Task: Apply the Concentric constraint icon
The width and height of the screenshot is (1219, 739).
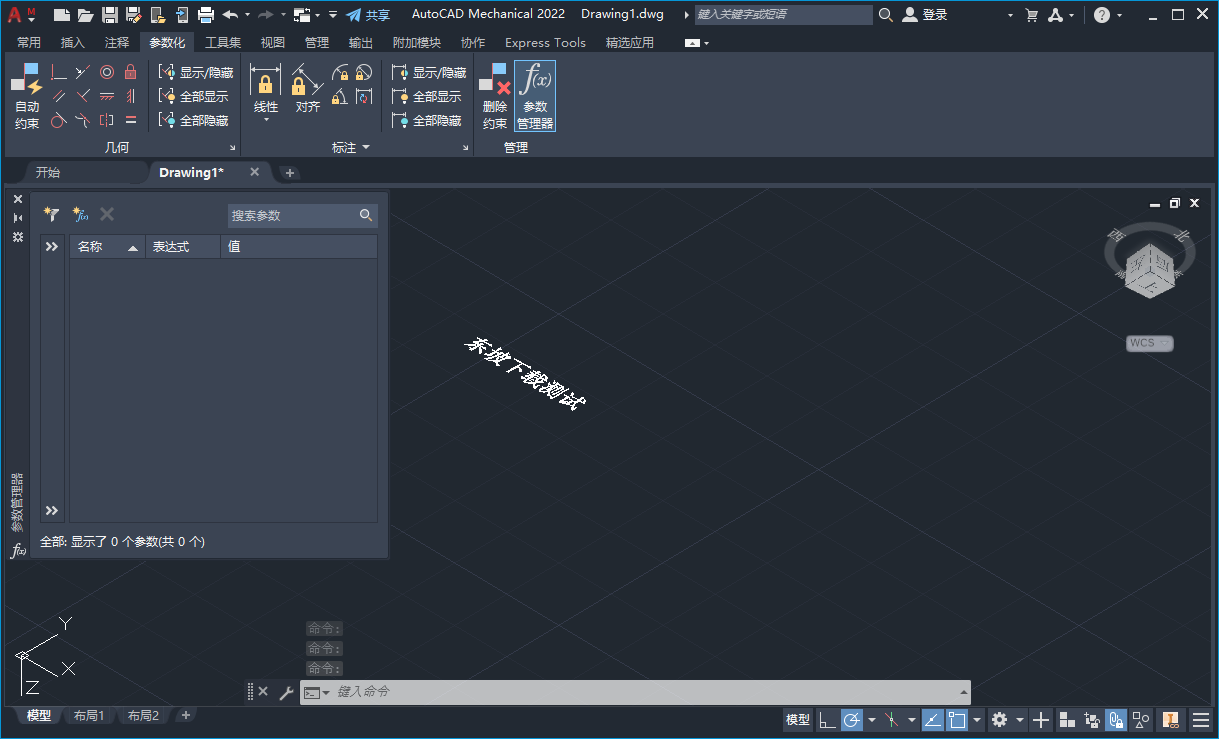Action: [x=107, y=72]
